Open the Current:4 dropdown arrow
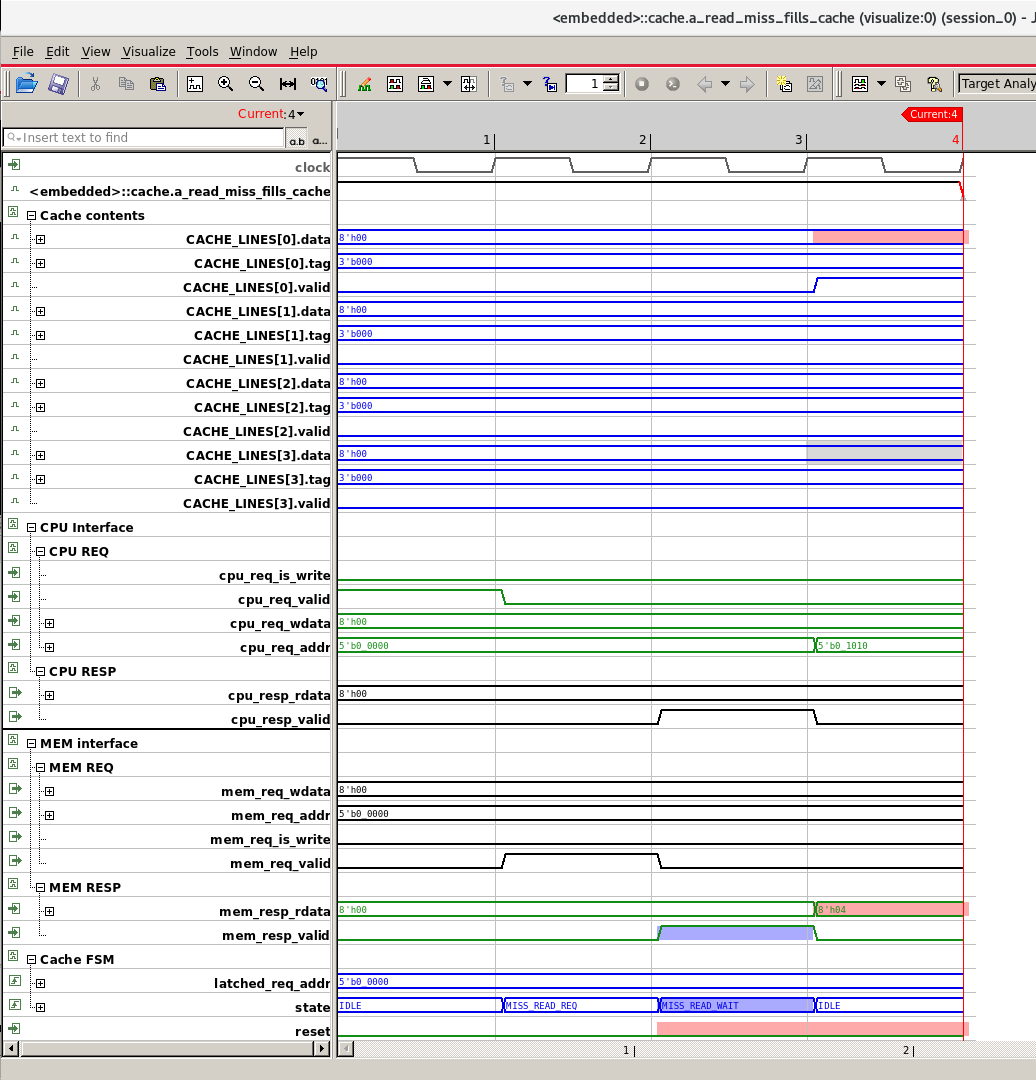The width and height of the screenshot is (1036, 1080). (x=300, y=114)
